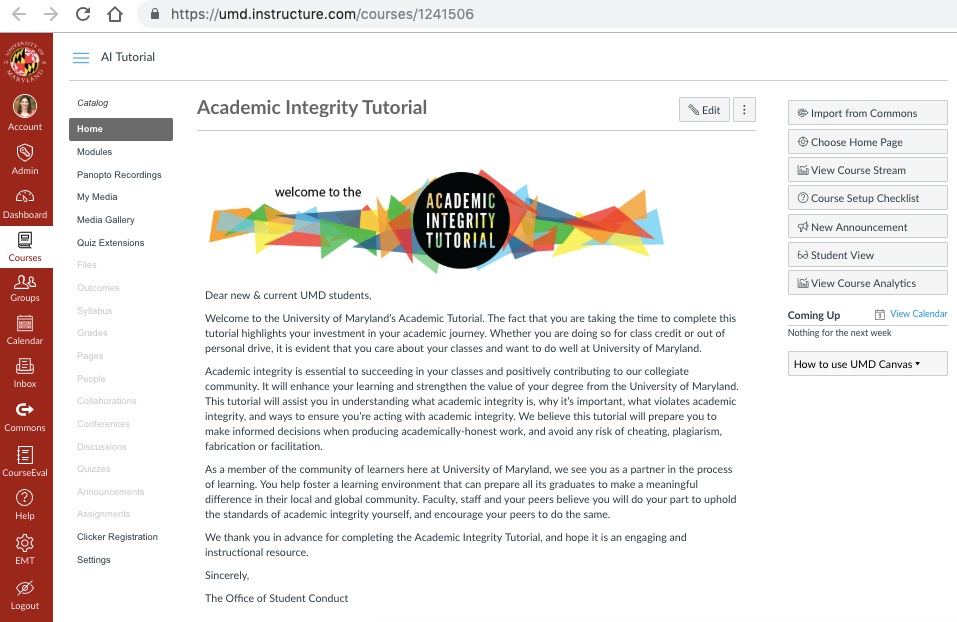Click the Help question mark icon
The height and width of the screenshot is (622, 957).
[25, 498]
